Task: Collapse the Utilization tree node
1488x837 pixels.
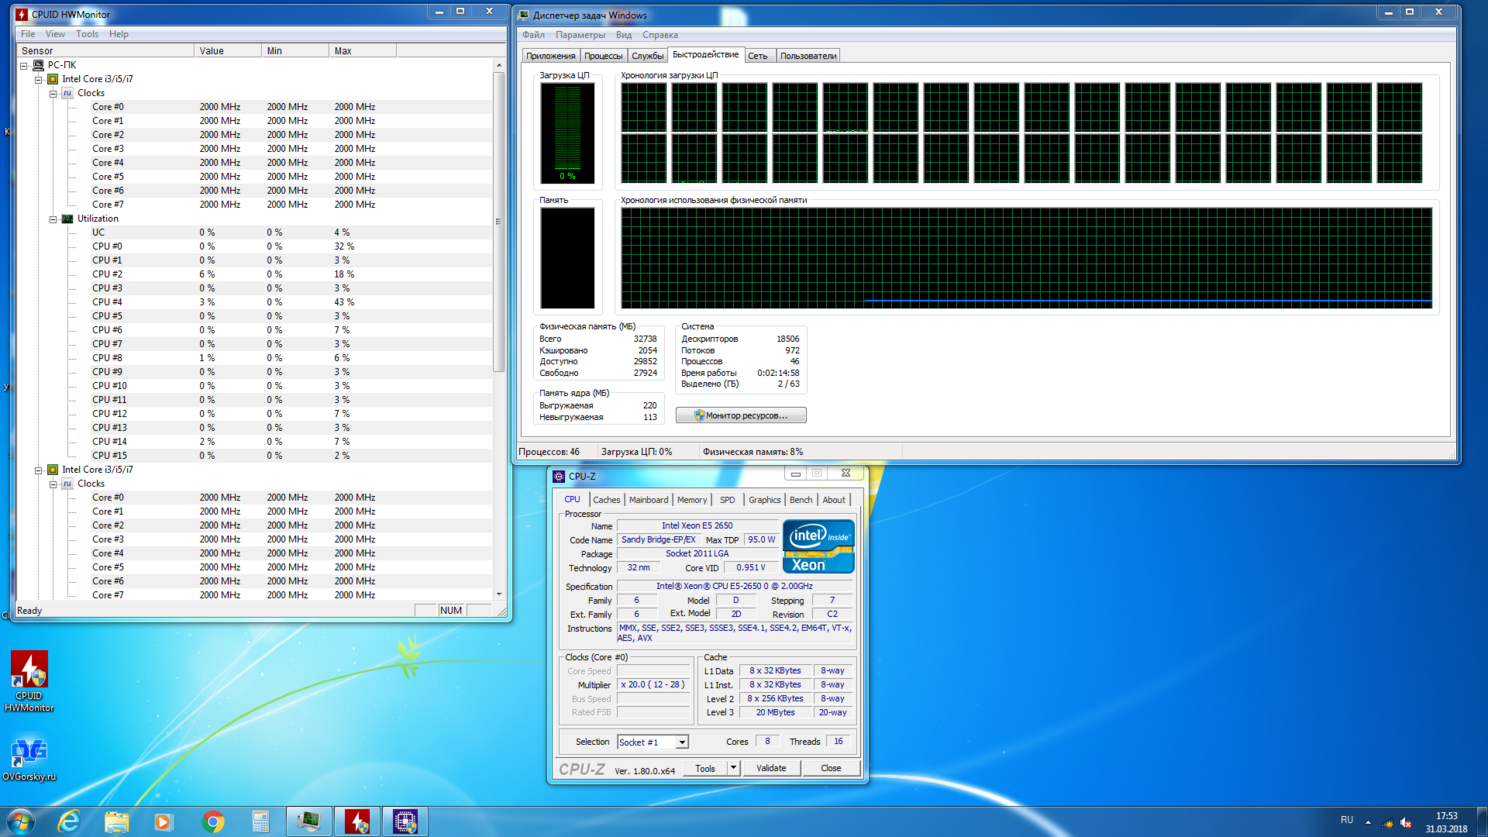Action: [x=53, y=220]
